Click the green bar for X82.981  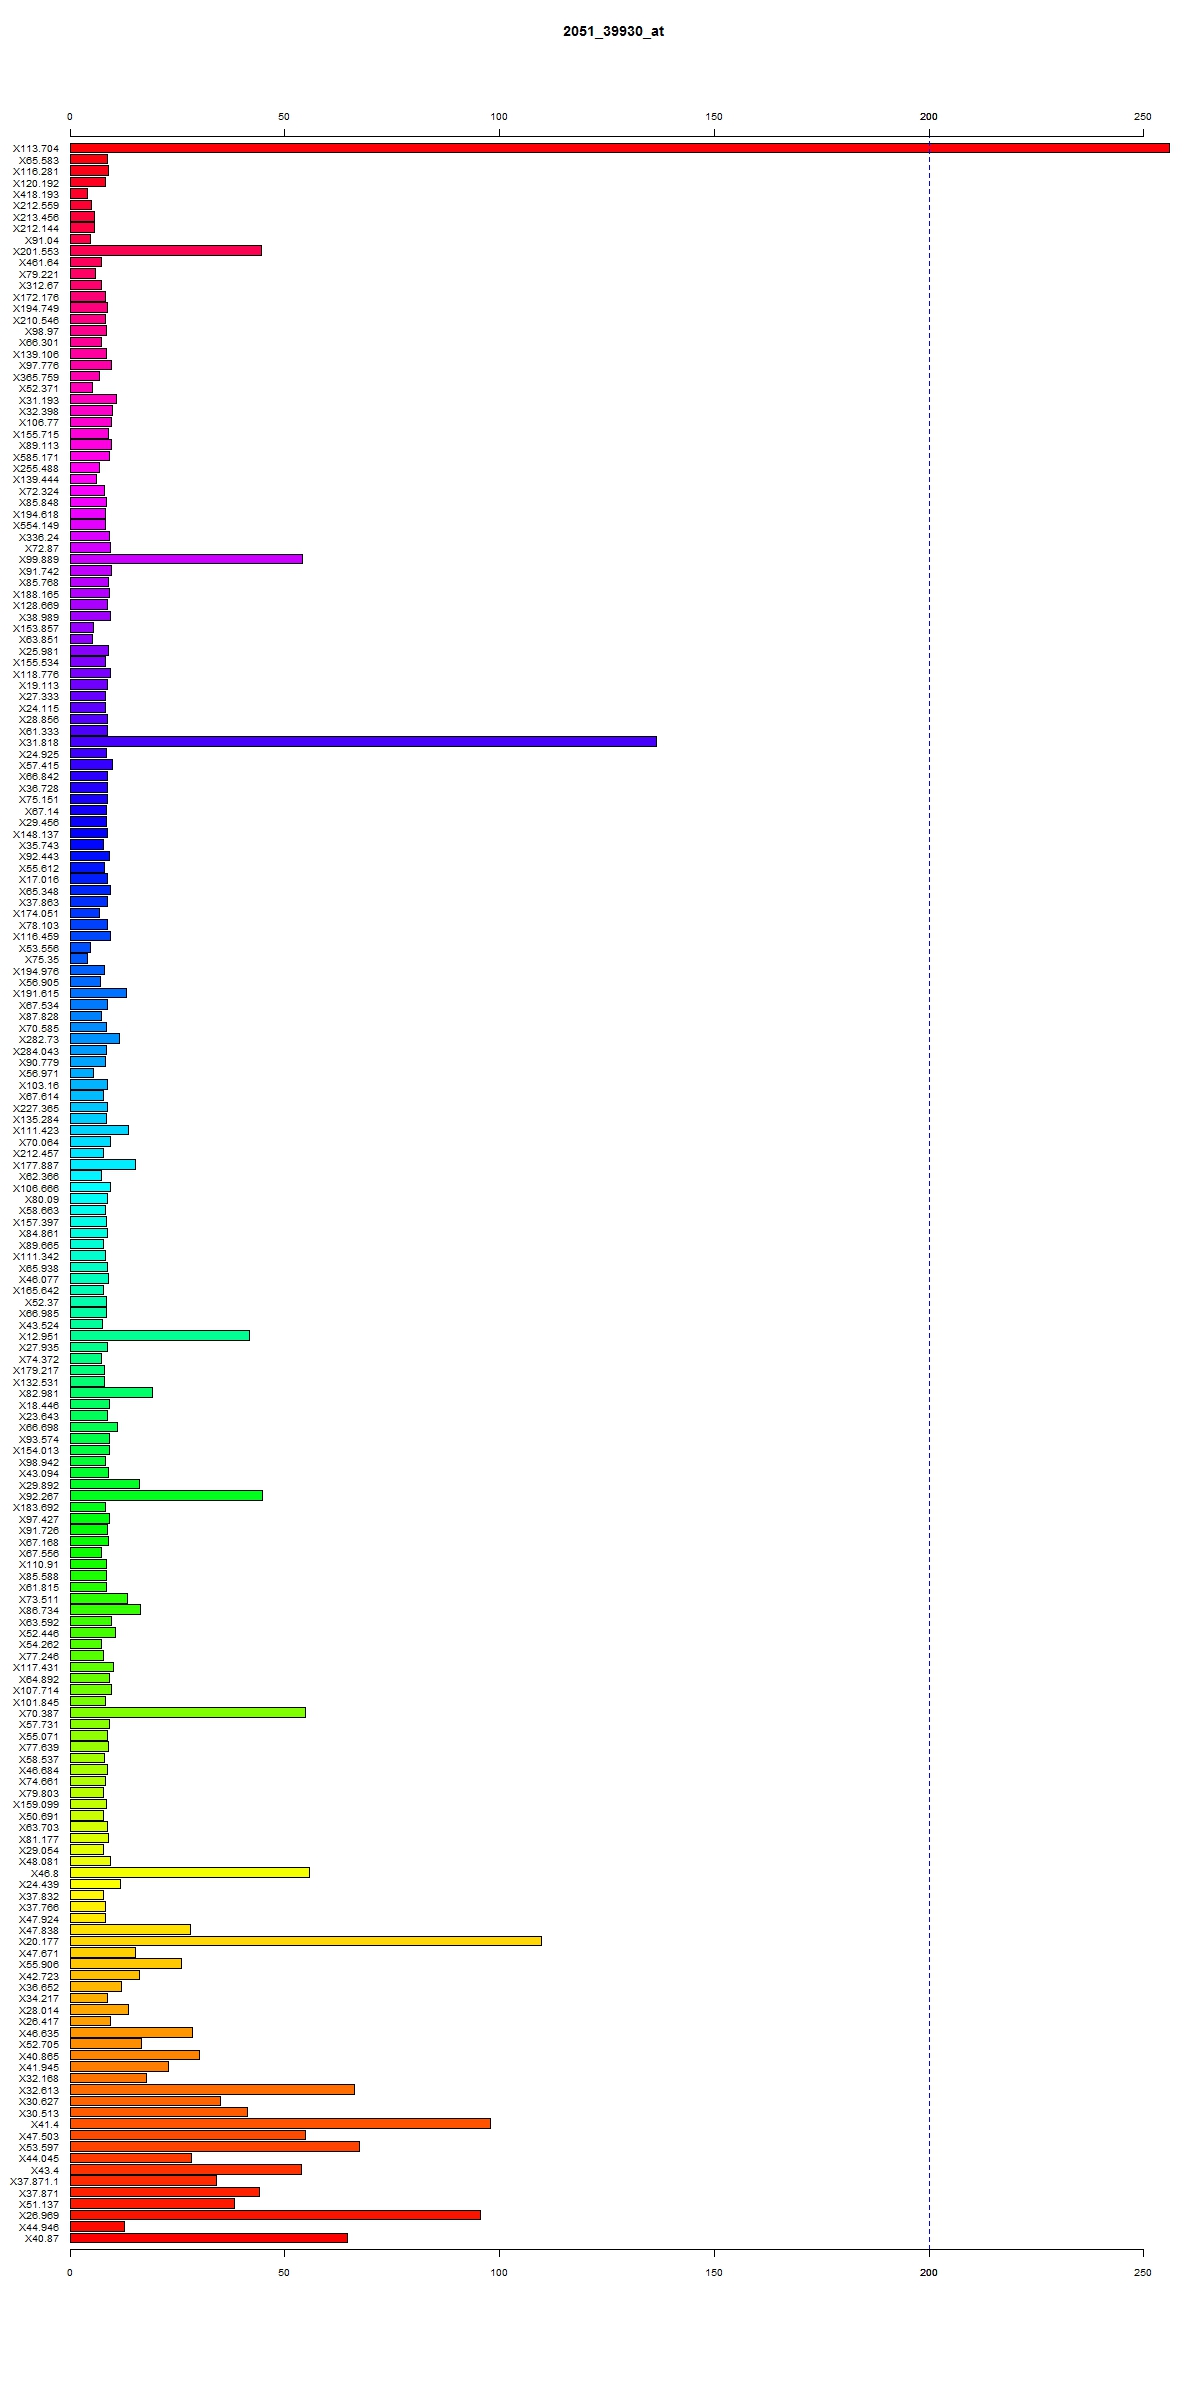pos(111,1393)
